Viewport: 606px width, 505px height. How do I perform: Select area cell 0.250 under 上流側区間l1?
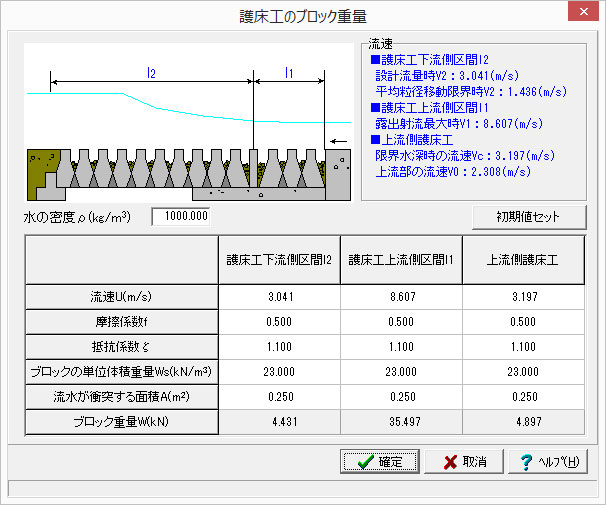(402, 397)
